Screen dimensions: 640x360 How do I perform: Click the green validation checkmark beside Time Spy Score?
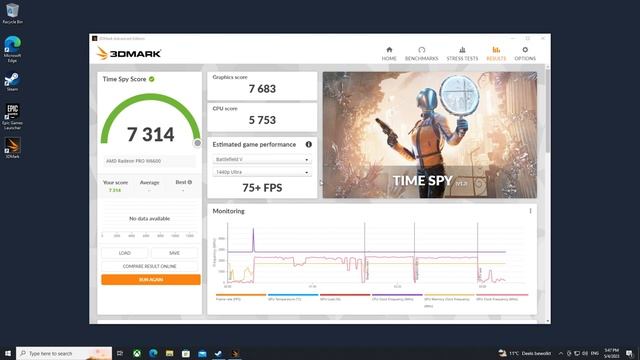click(x=152, y=79)
